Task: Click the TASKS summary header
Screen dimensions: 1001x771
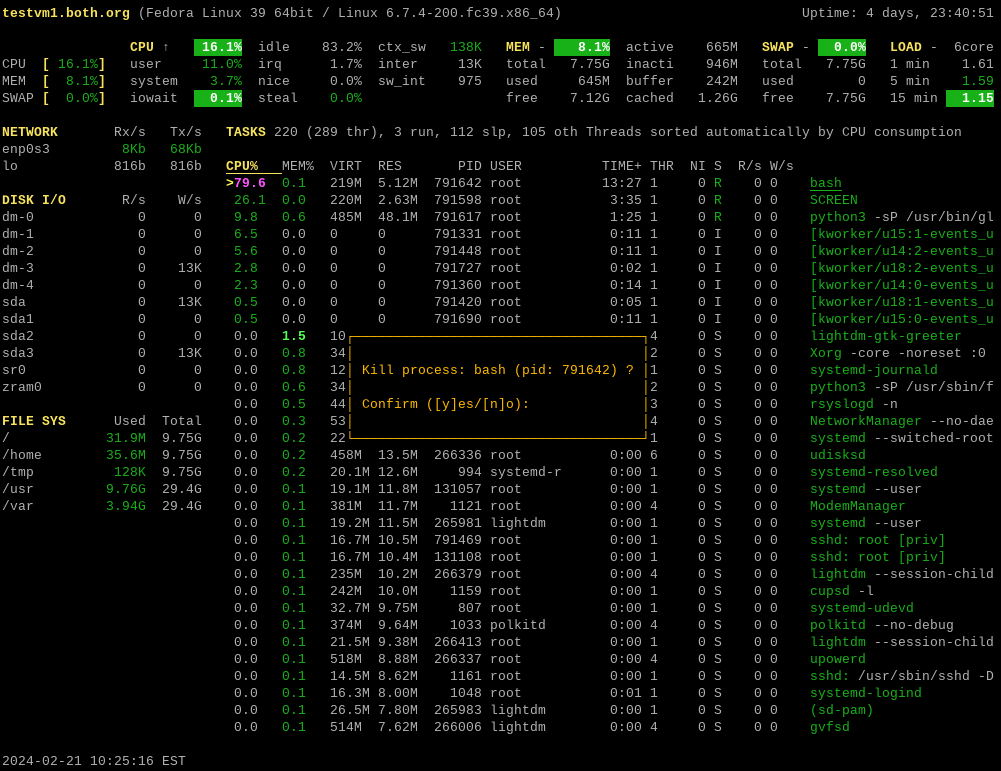Action: (x=246, y=132)
